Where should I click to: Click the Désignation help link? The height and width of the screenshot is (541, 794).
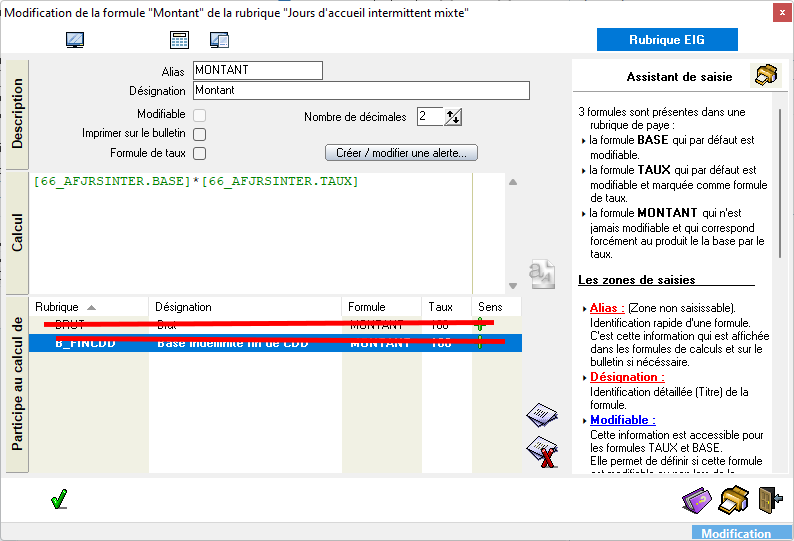[x=627, y=377]
